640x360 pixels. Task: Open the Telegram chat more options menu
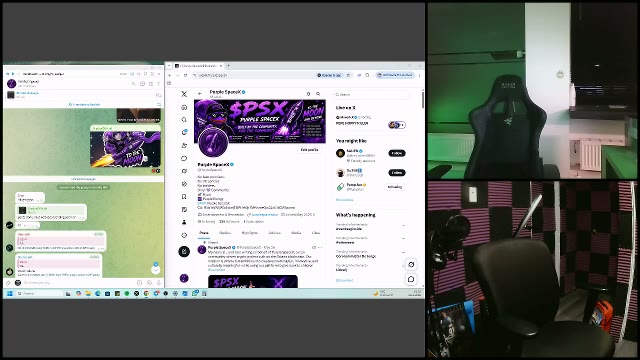click(x=159, y=84)
